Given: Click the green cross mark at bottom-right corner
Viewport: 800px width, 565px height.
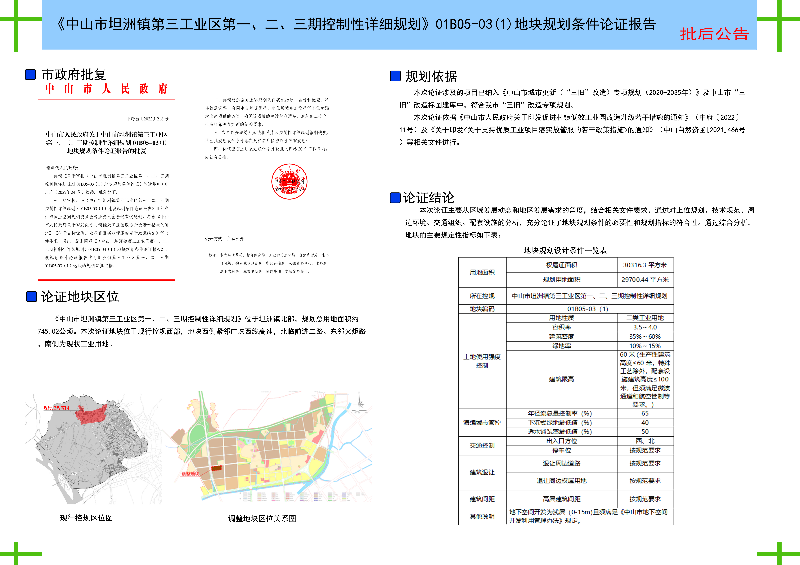Looking at the screenshot, I should tap(784, 549).
